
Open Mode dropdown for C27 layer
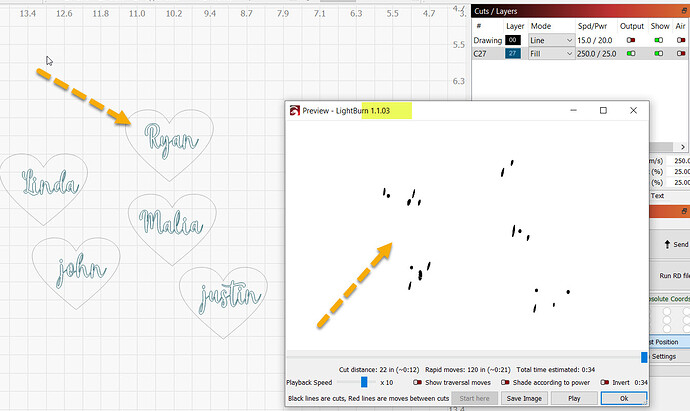coord(551,54)
